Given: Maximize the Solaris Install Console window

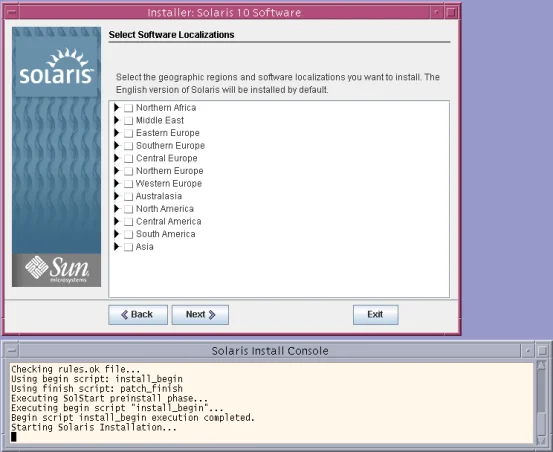Looking at the screenshot, I should coord(542,351).
